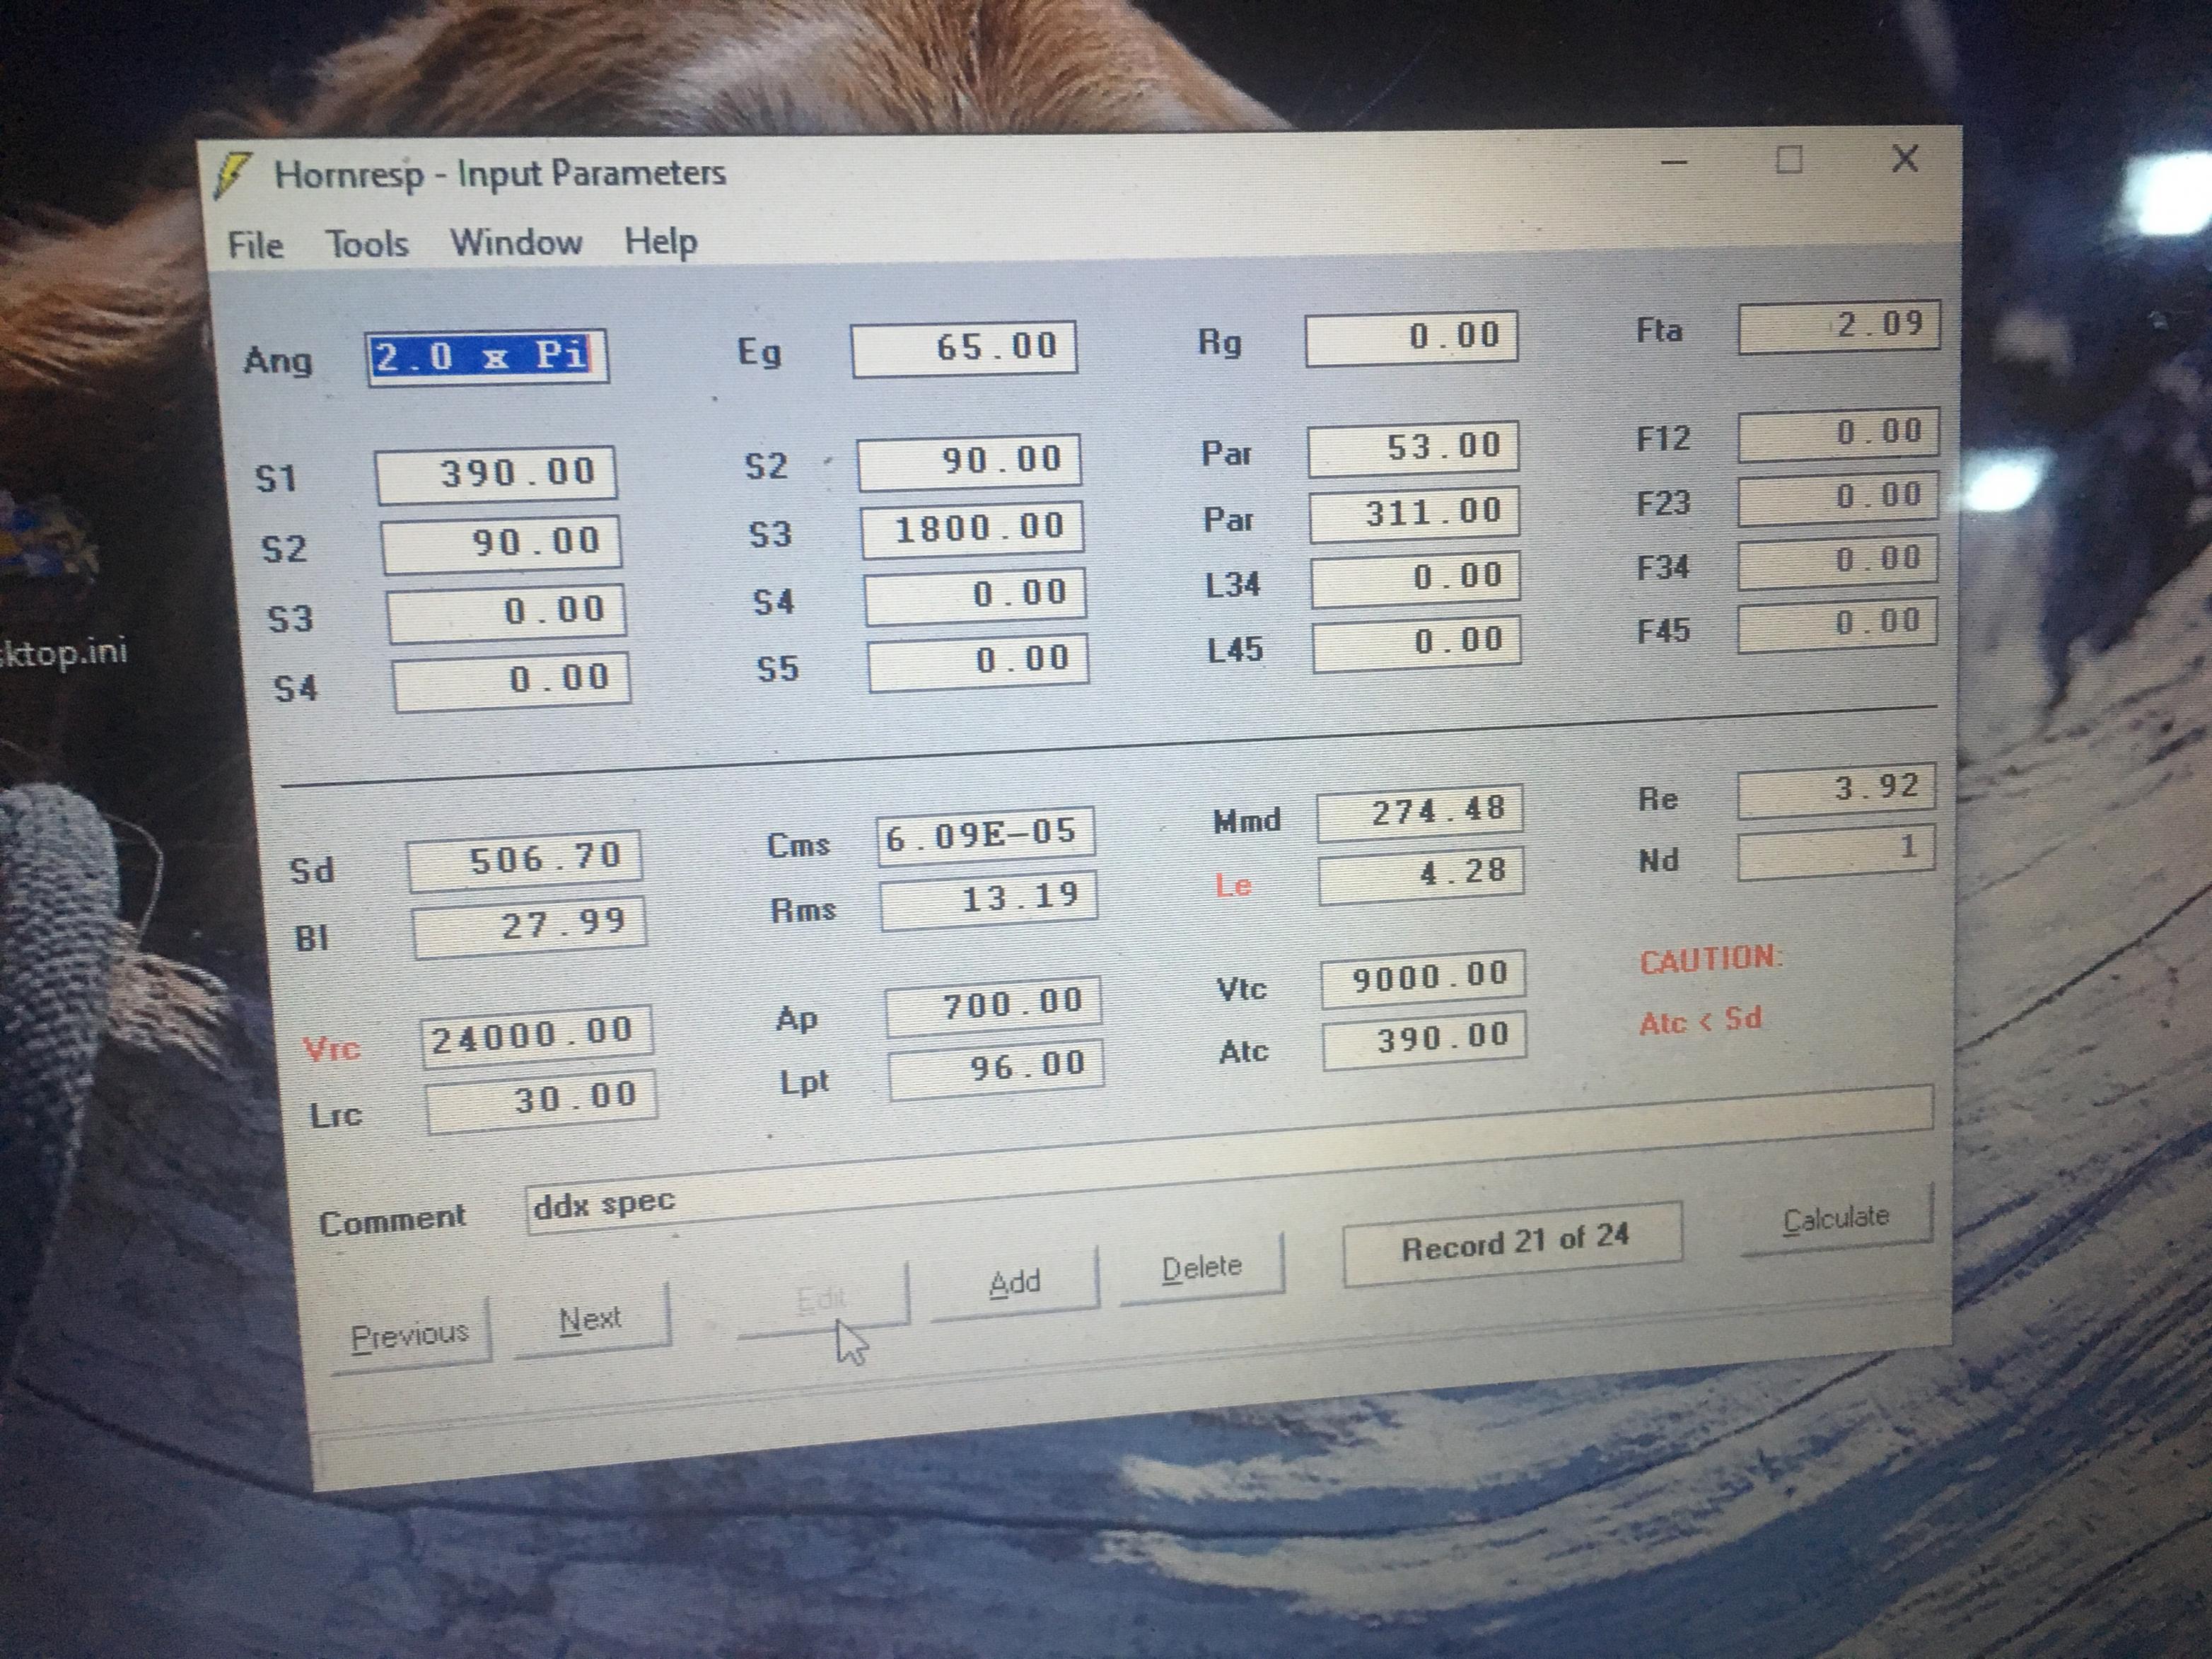The height and width of the screenshot is (1659, 2212).
Task: Click the red Vrc label
Action: coord(330,1049)
